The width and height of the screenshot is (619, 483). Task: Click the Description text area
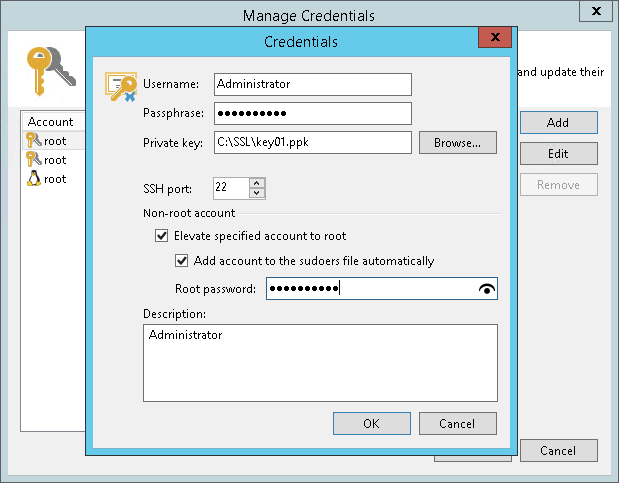[x=320, y=362]
